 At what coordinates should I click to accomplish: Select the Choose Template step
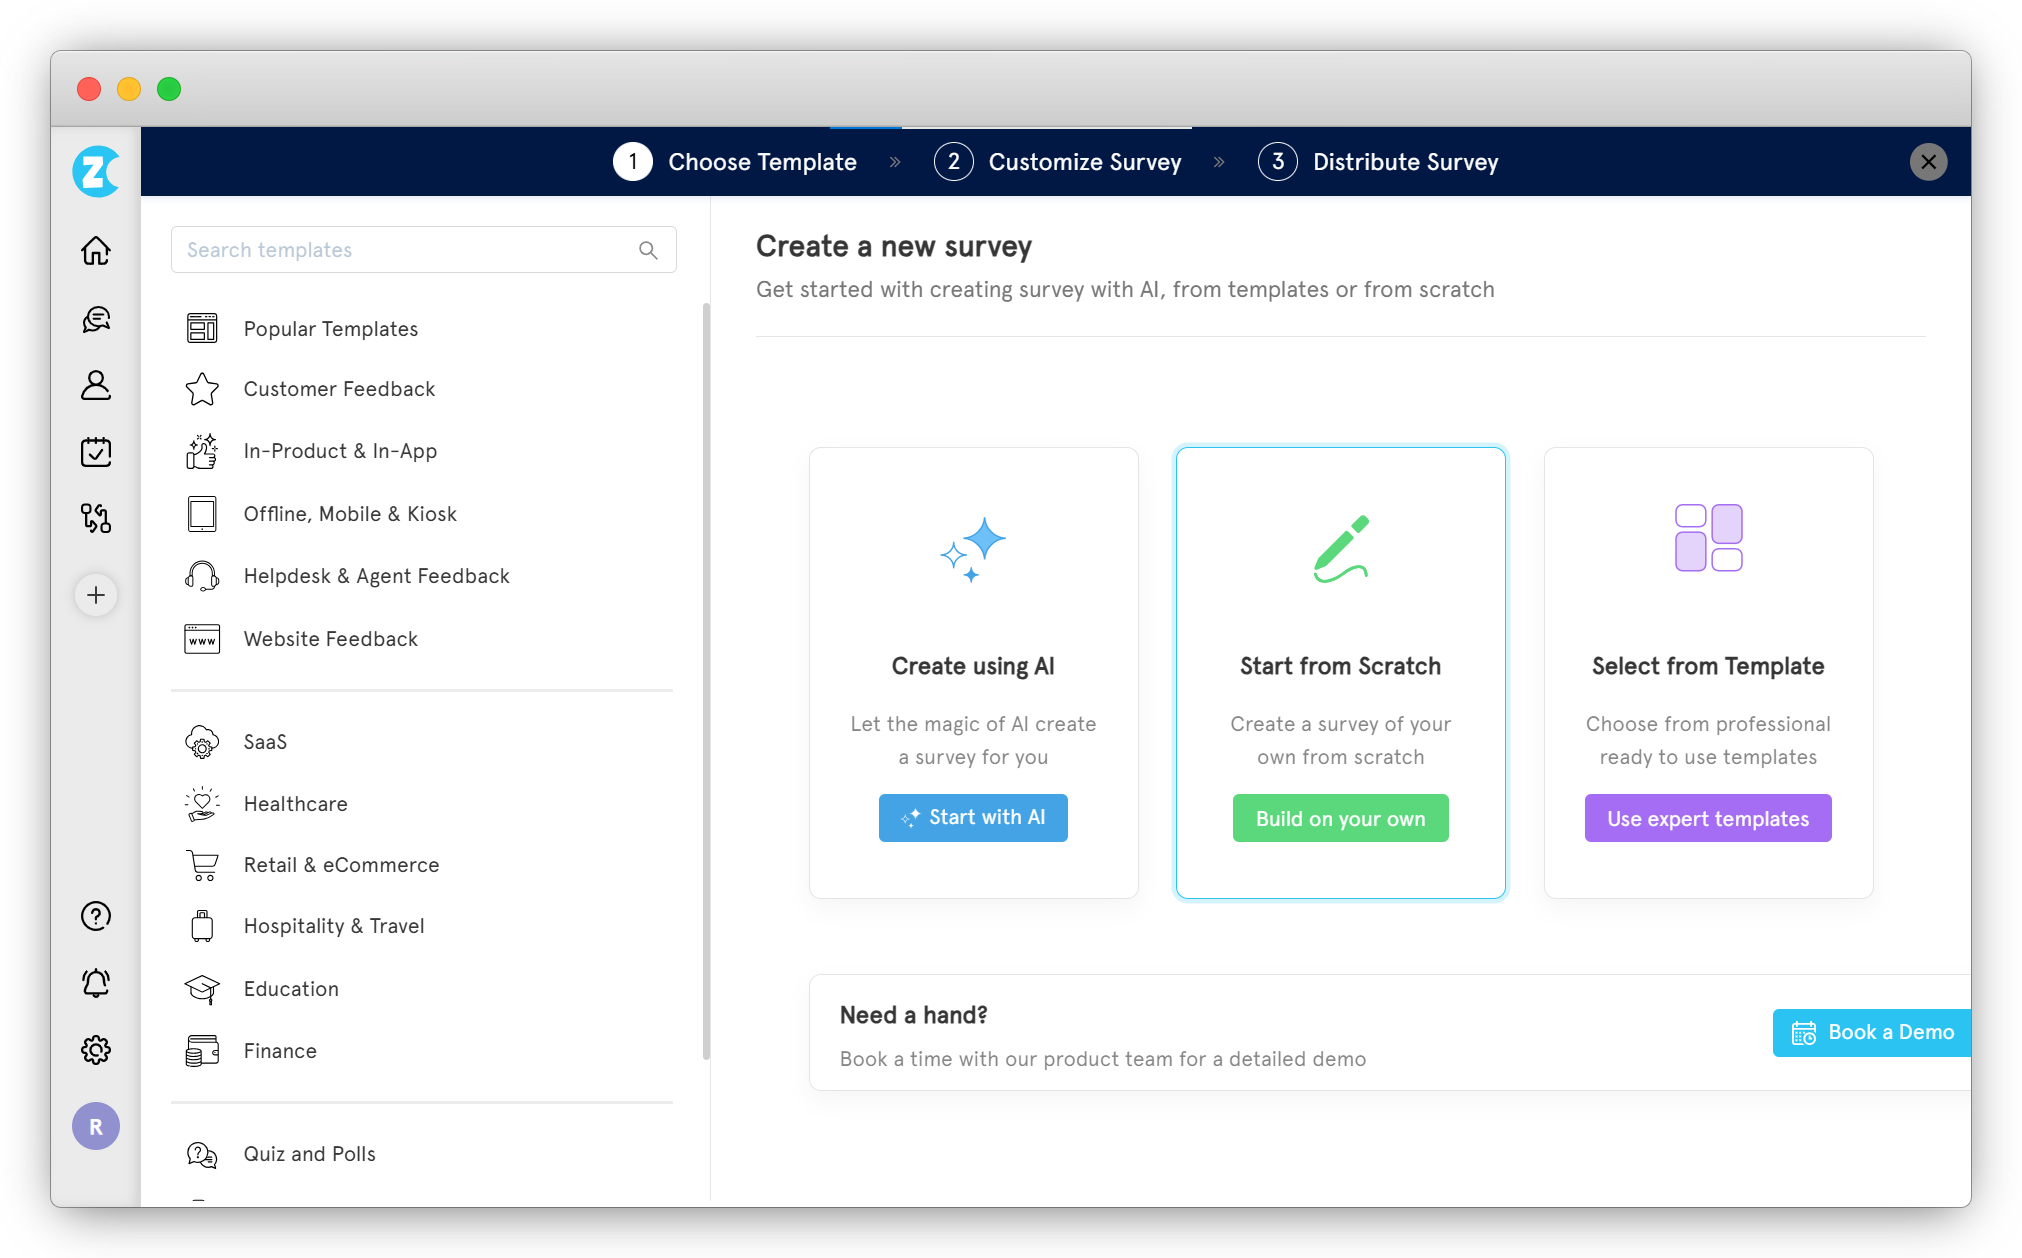735,162
